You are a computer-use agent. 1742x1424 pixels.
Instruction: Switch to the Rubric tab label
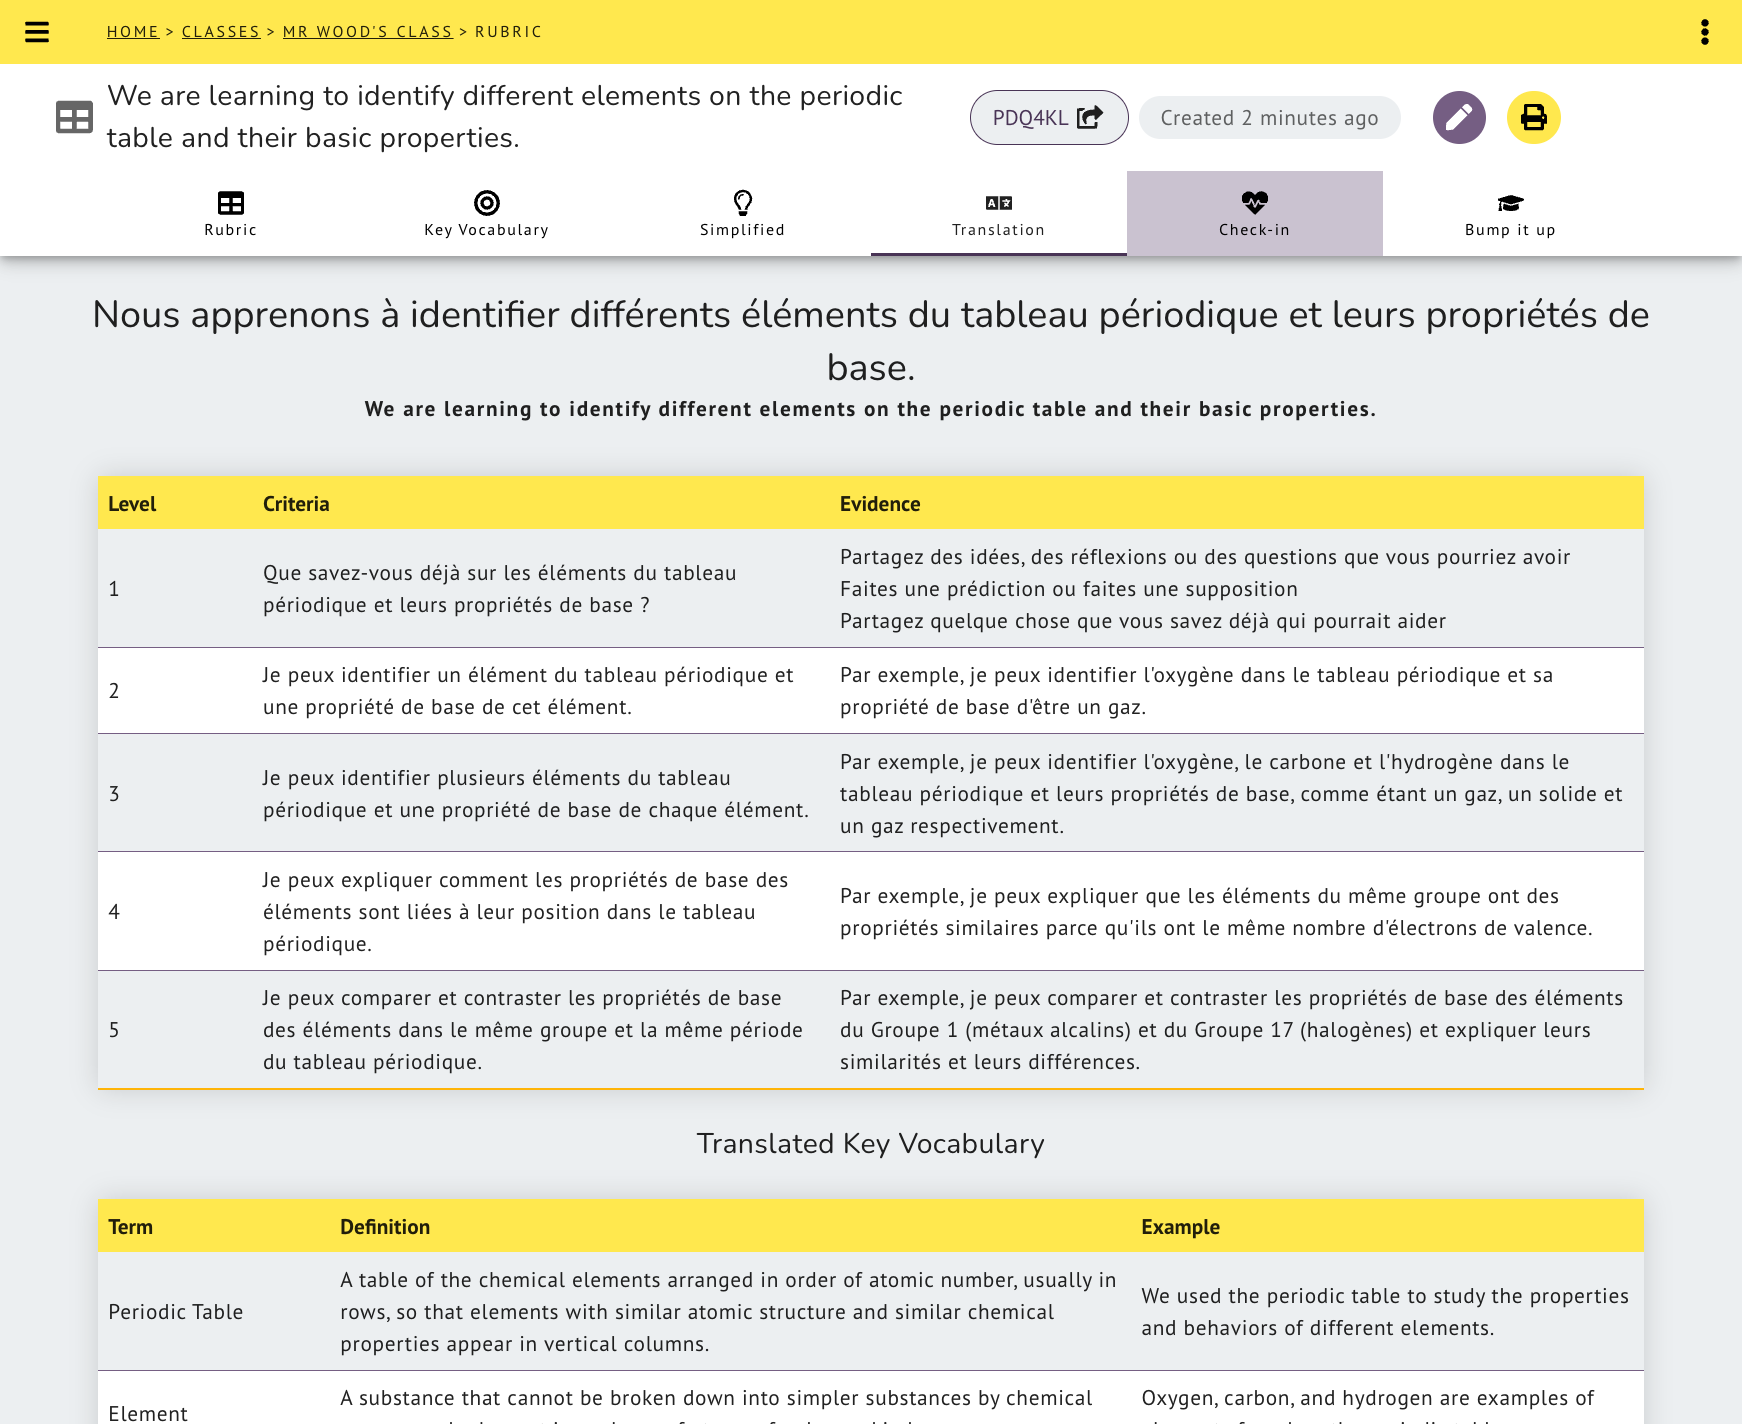(x=231, y=230)
